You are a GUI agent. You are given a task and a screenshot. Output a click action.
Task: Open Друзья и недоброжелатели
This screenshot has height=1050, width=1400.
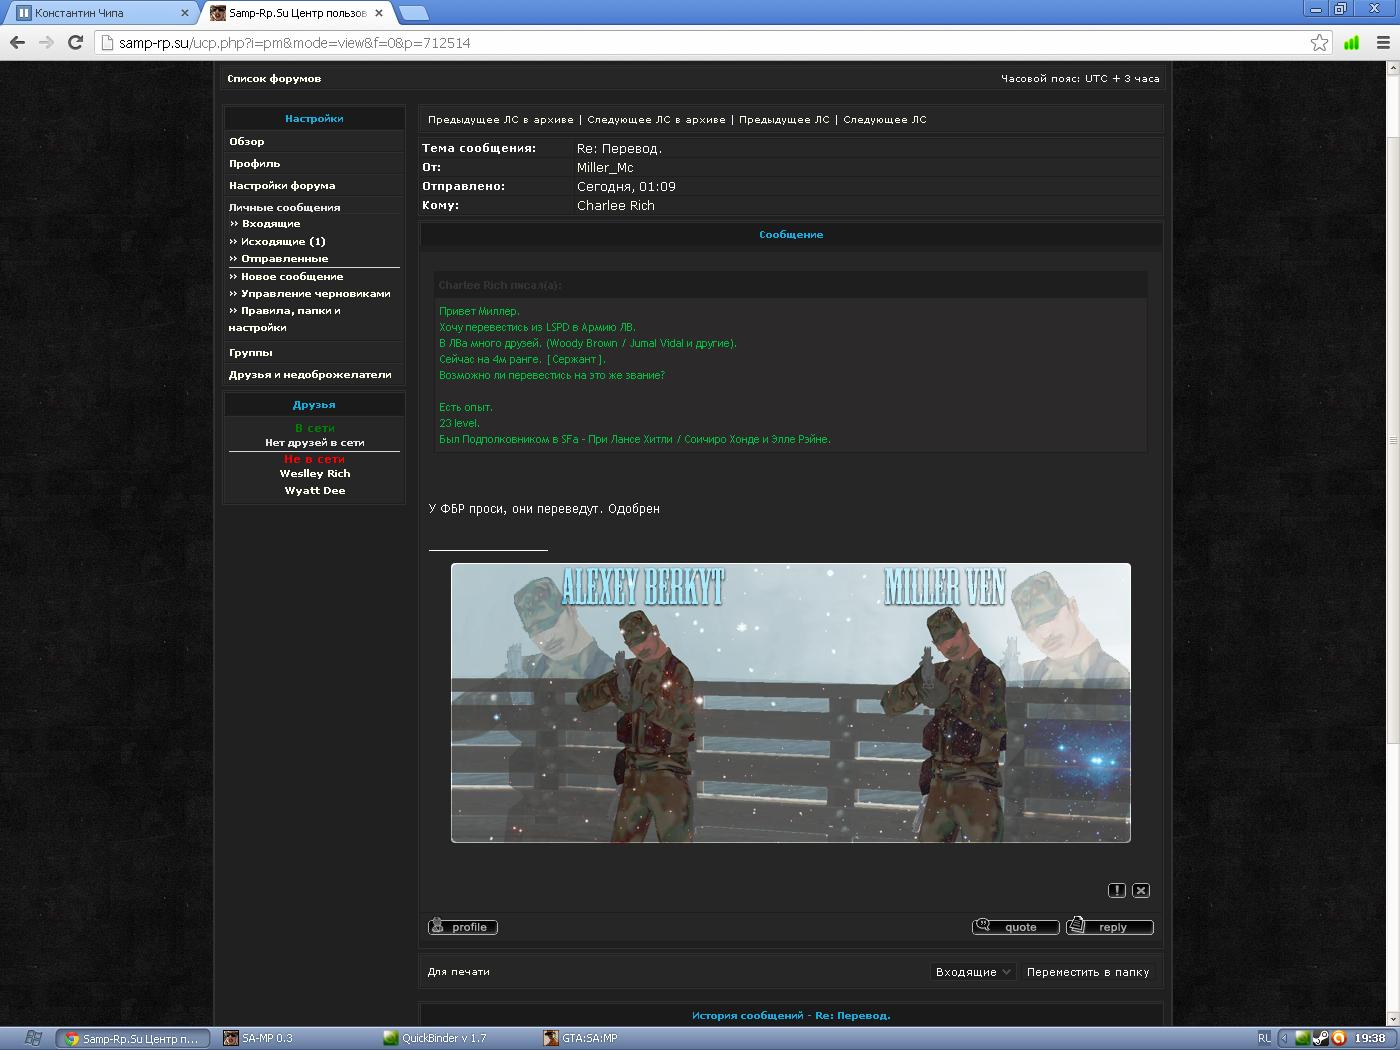(310, 374)
